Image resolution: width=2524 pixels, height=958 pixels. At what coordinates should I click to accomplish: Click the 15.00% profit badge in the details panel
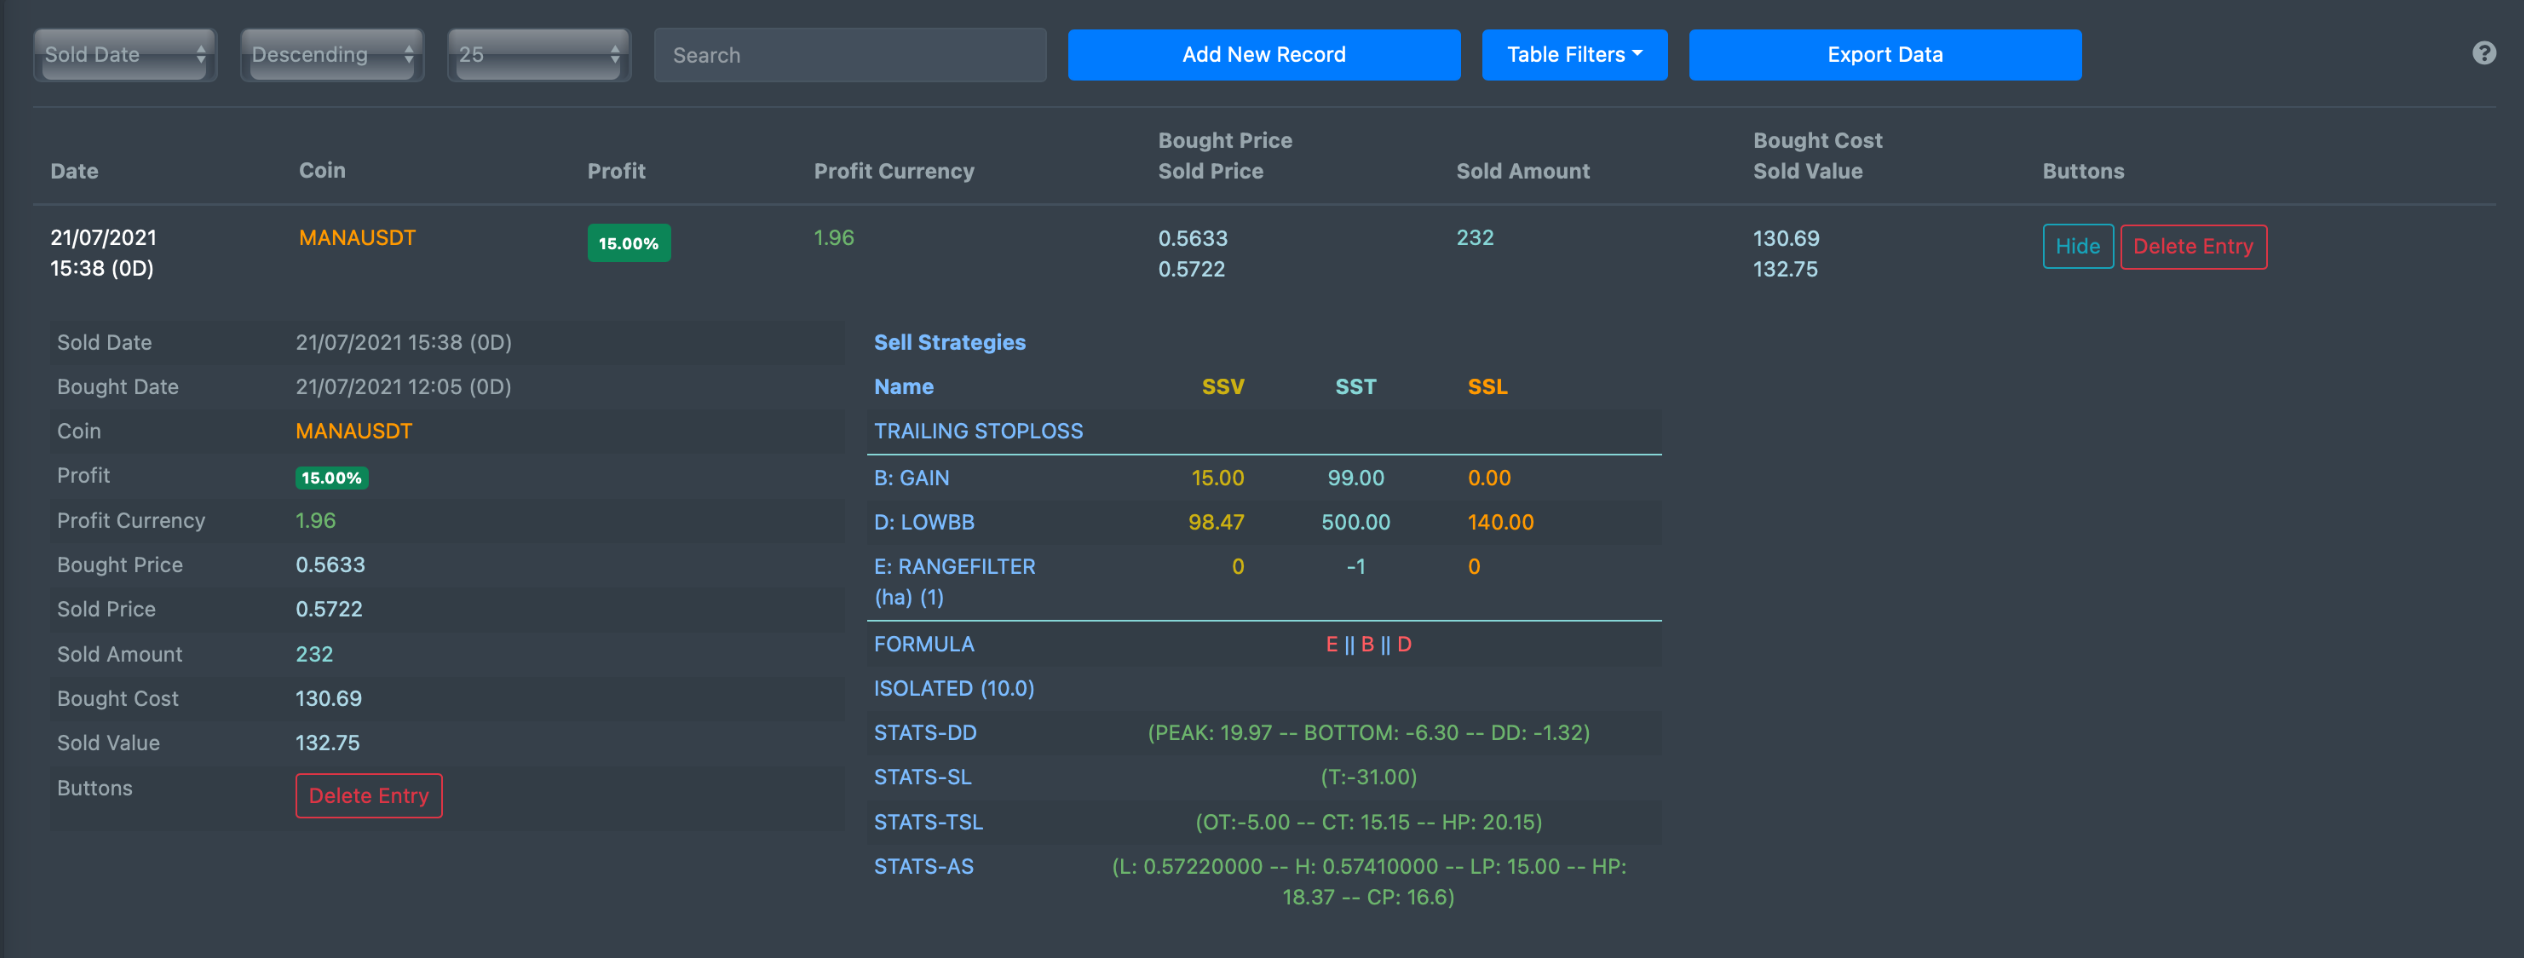(x=332, y=478)
